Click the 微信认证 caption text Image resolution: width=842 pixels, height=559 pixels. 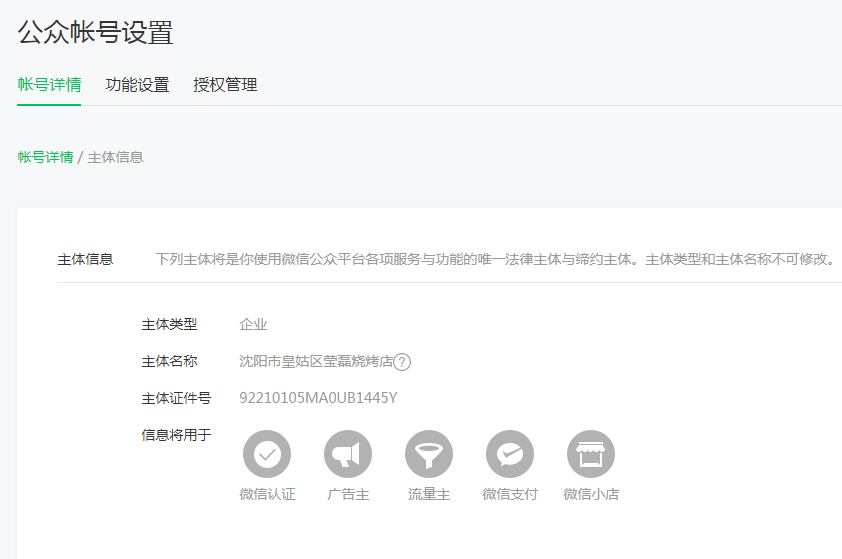click(x=267, y=494)
